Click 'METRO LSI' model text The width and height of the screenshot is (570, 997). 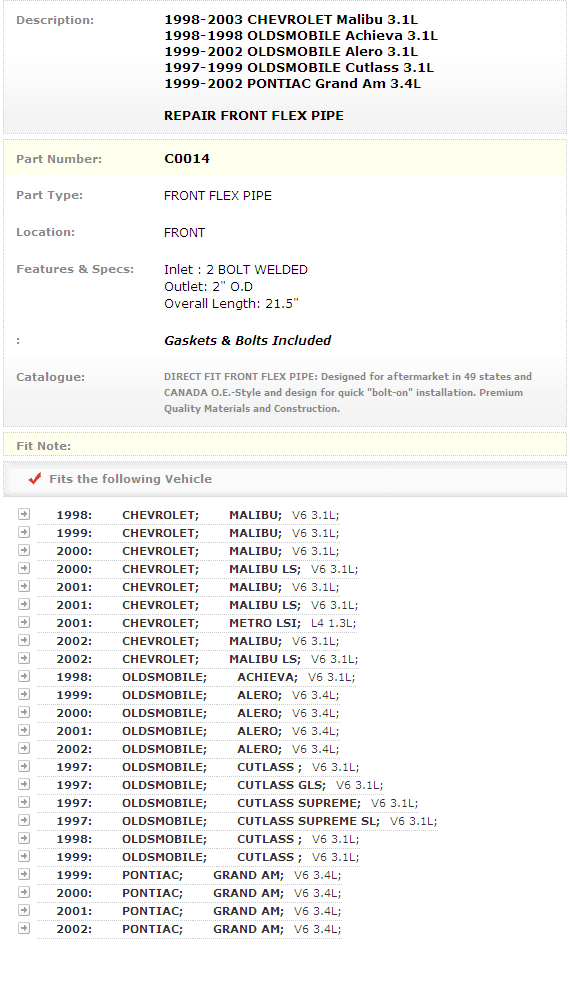(265, 623)
